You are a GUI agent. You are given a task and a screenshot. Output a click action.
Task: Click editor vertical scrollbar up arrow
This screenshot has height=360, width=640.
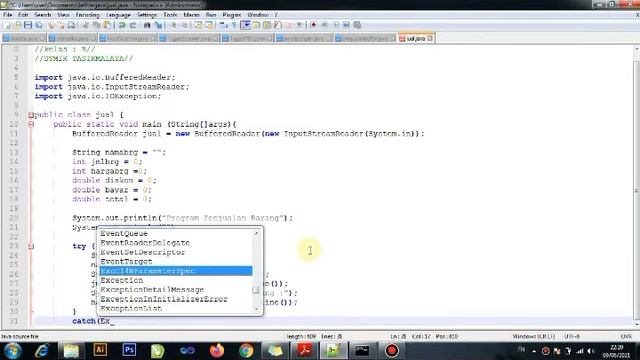637,49
